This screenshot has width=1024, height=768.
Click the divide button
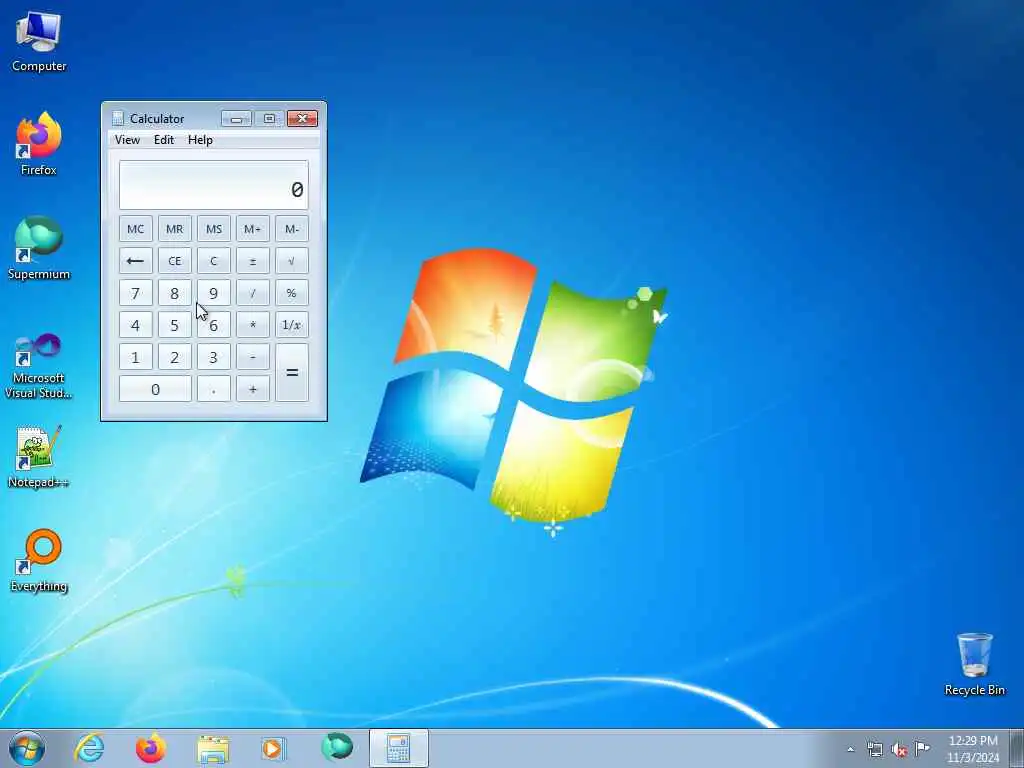pyautogui.click(x=253, y=293)
